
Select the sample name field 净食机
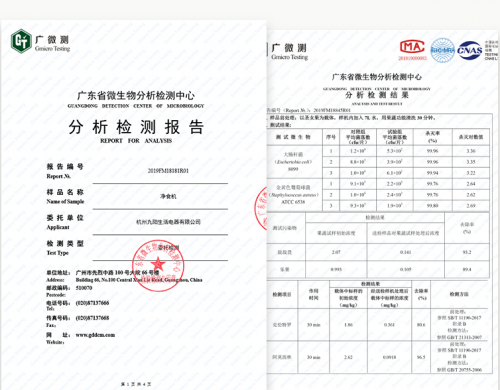pos(168,196)
